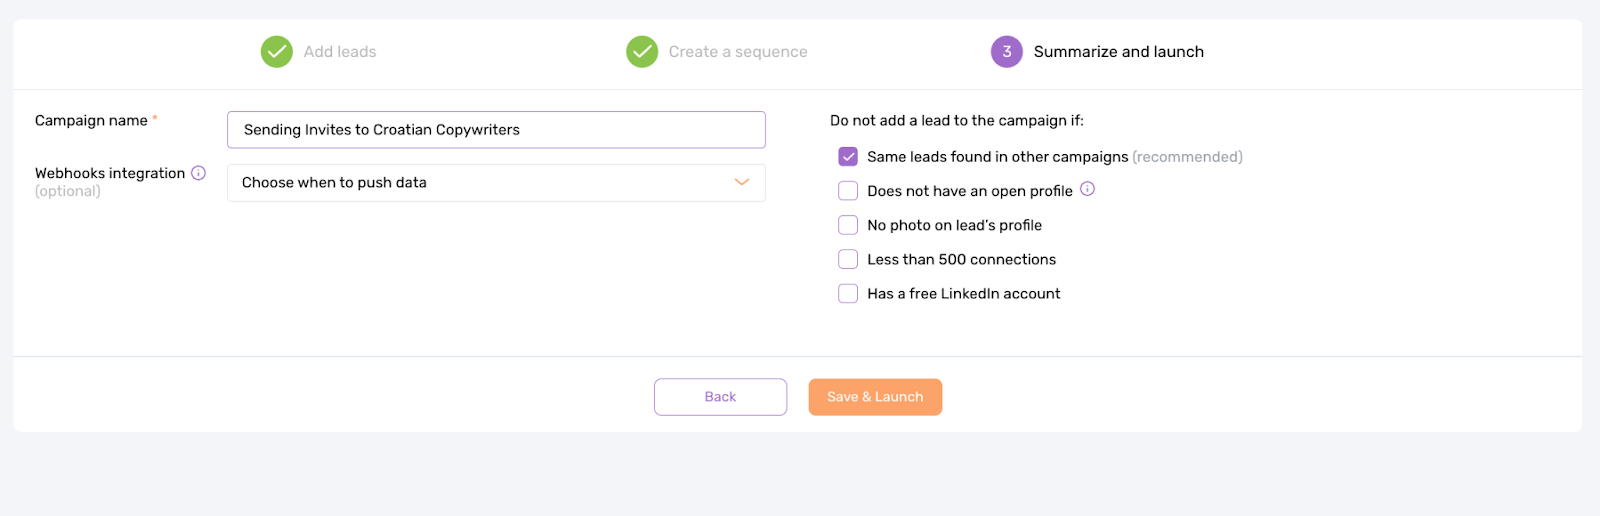The width and height of the screenshot is (1600, 516).
Task: Go to the Add leads step
Action: point(340,52)
